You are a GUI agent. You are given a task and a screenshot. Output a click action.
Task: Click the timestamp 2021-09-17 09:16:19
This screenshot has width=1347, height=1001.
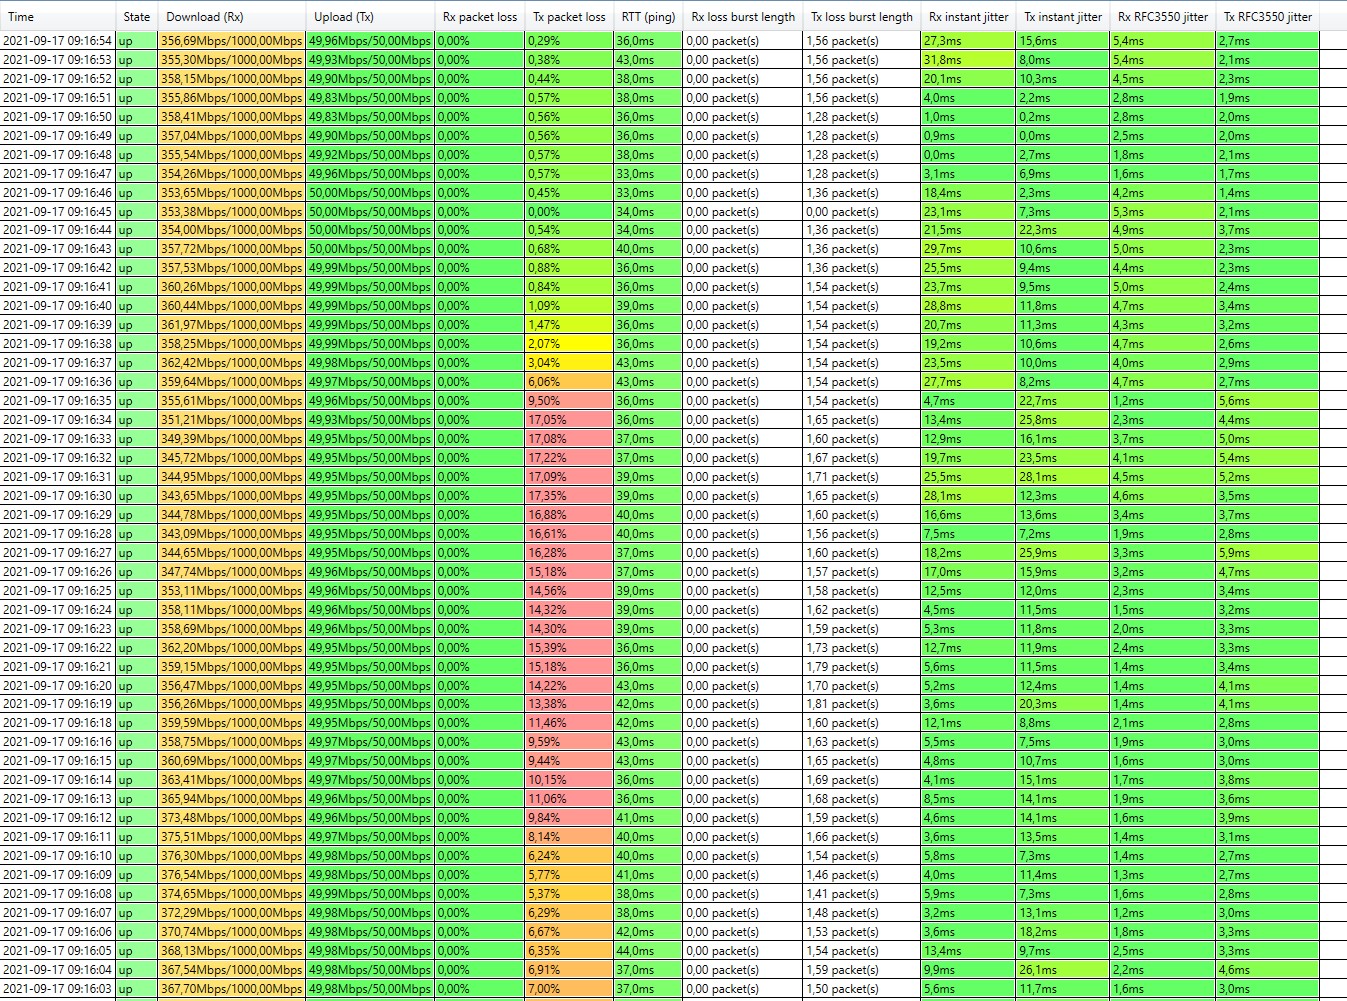coord(58,704)
